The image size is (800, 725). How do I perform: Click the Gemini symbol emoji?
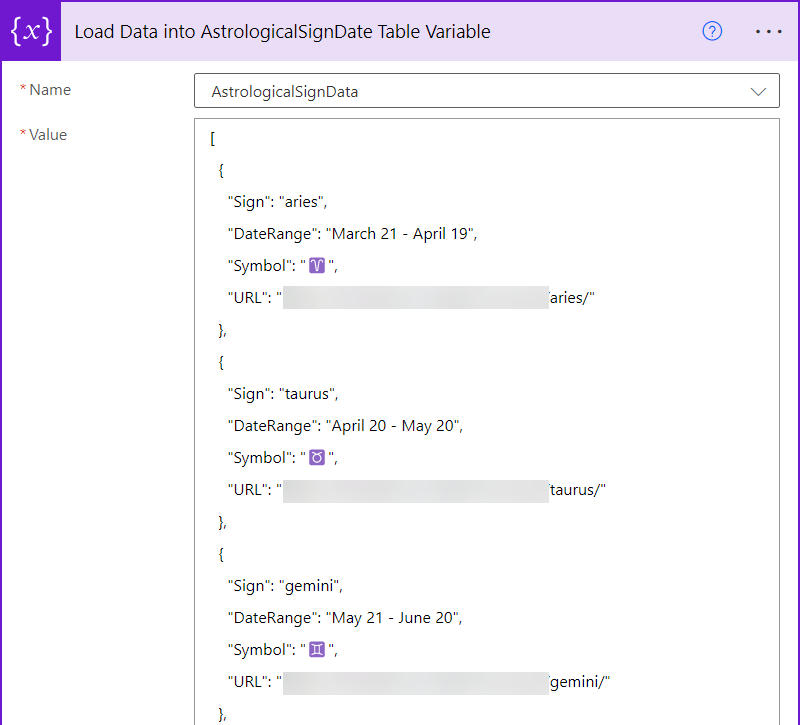pyautogui.click(x=317, y=649)
